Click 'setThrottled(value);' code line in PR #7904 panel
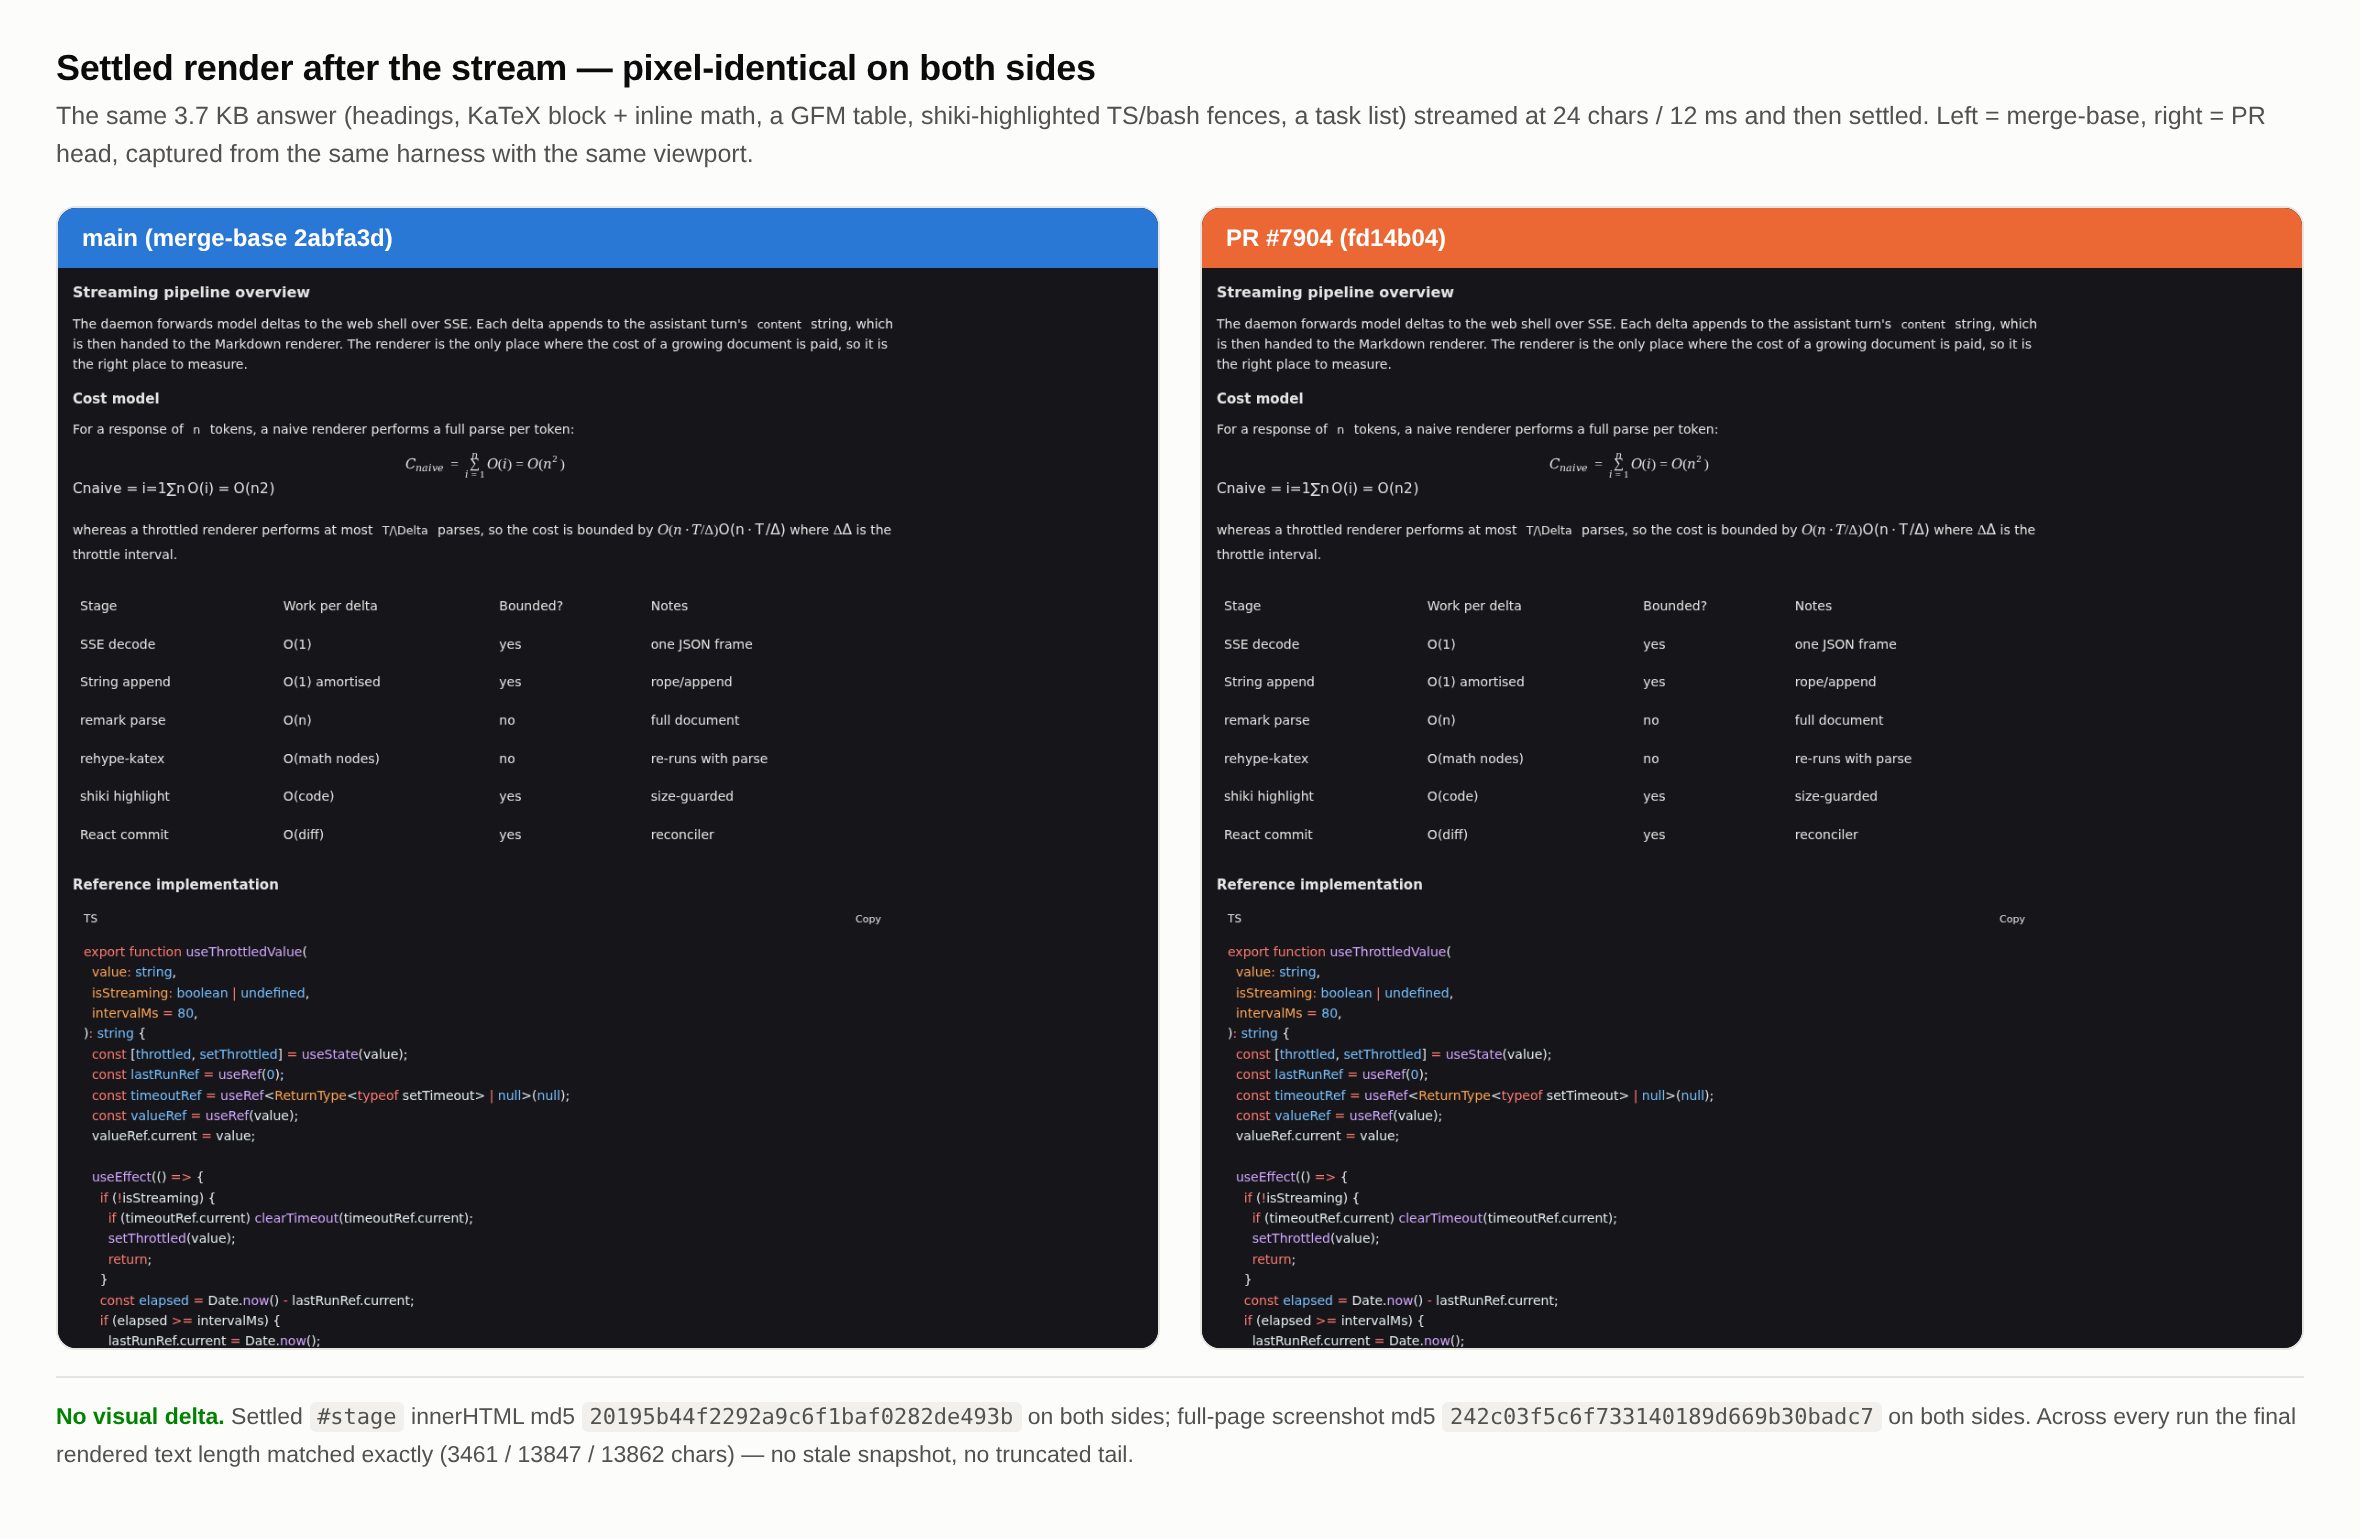2360x1538 pixels. 1315,1238
